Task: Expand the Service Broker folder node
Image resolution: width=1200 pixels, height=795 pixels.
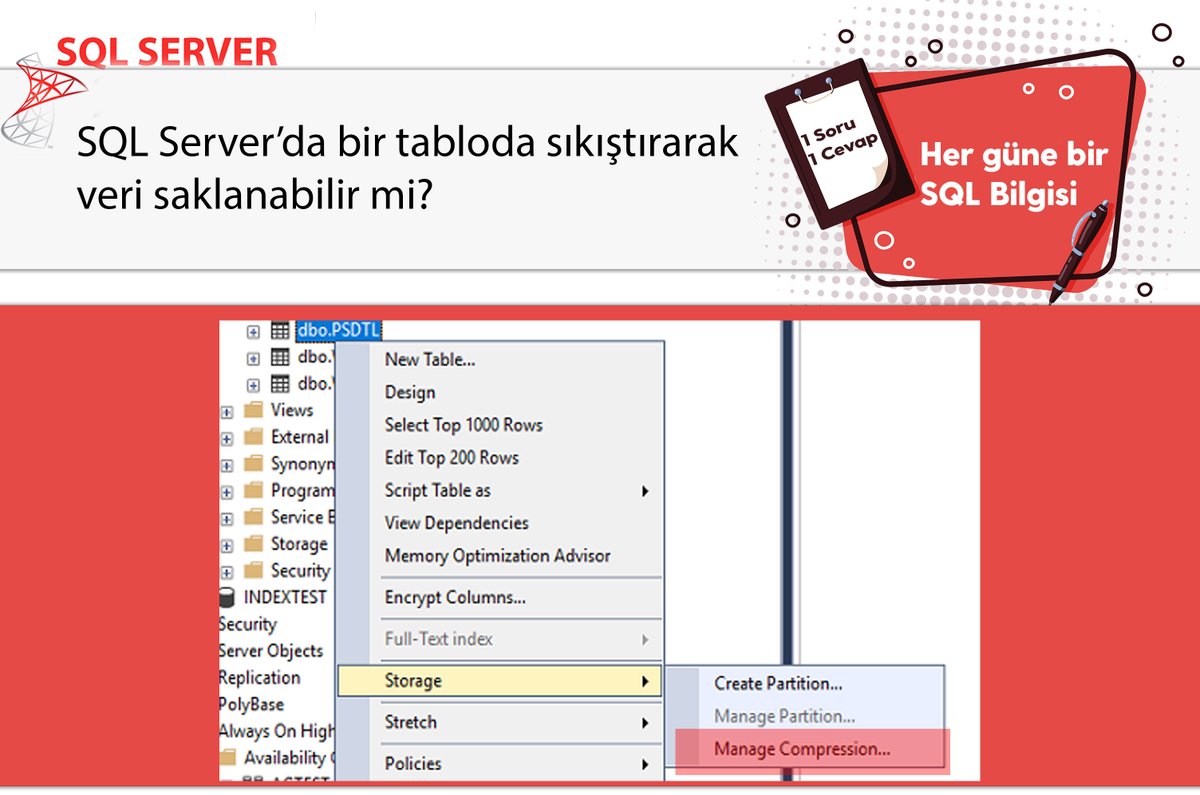Action: tap(227, 518)
